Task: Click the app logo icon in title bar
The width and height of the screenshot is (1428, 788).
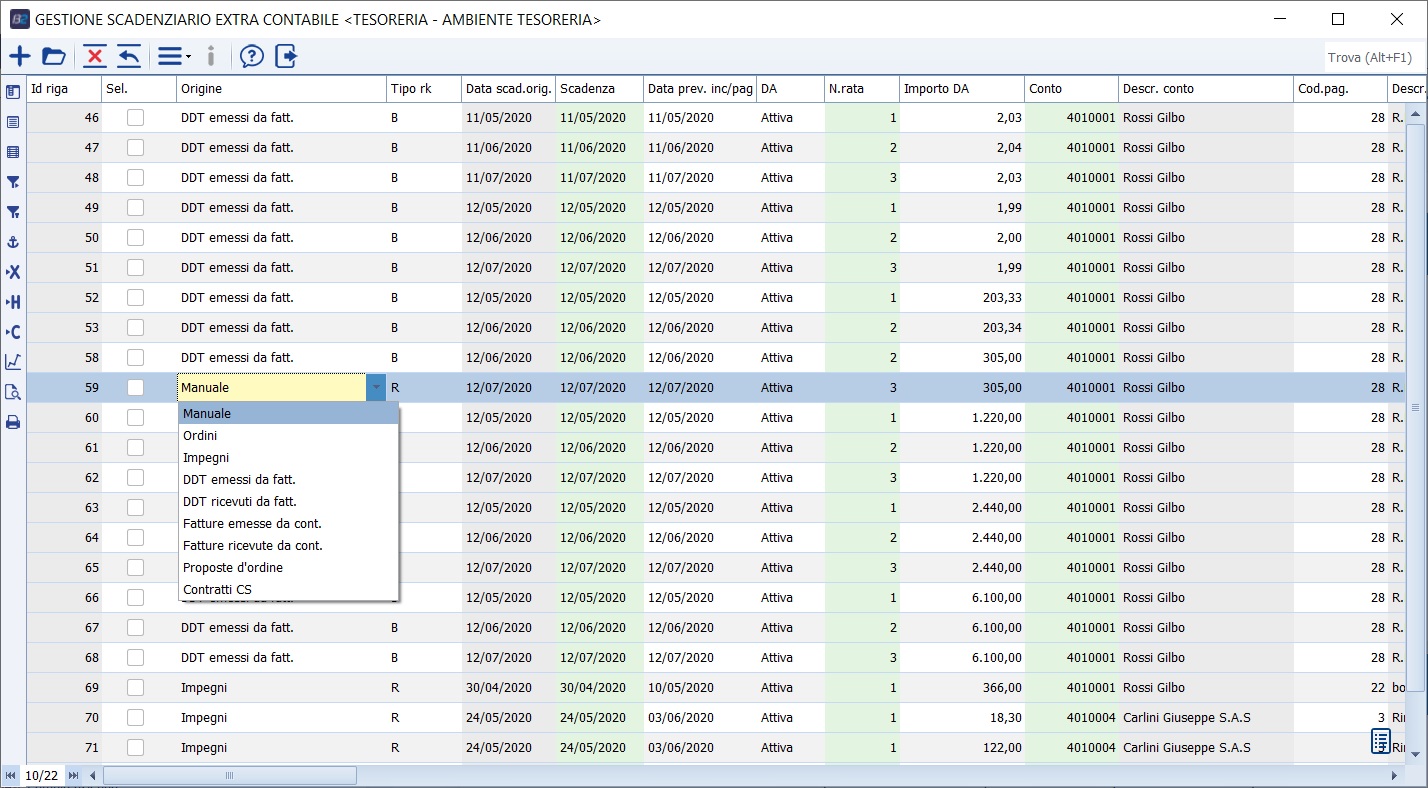Action: point(19,19)
